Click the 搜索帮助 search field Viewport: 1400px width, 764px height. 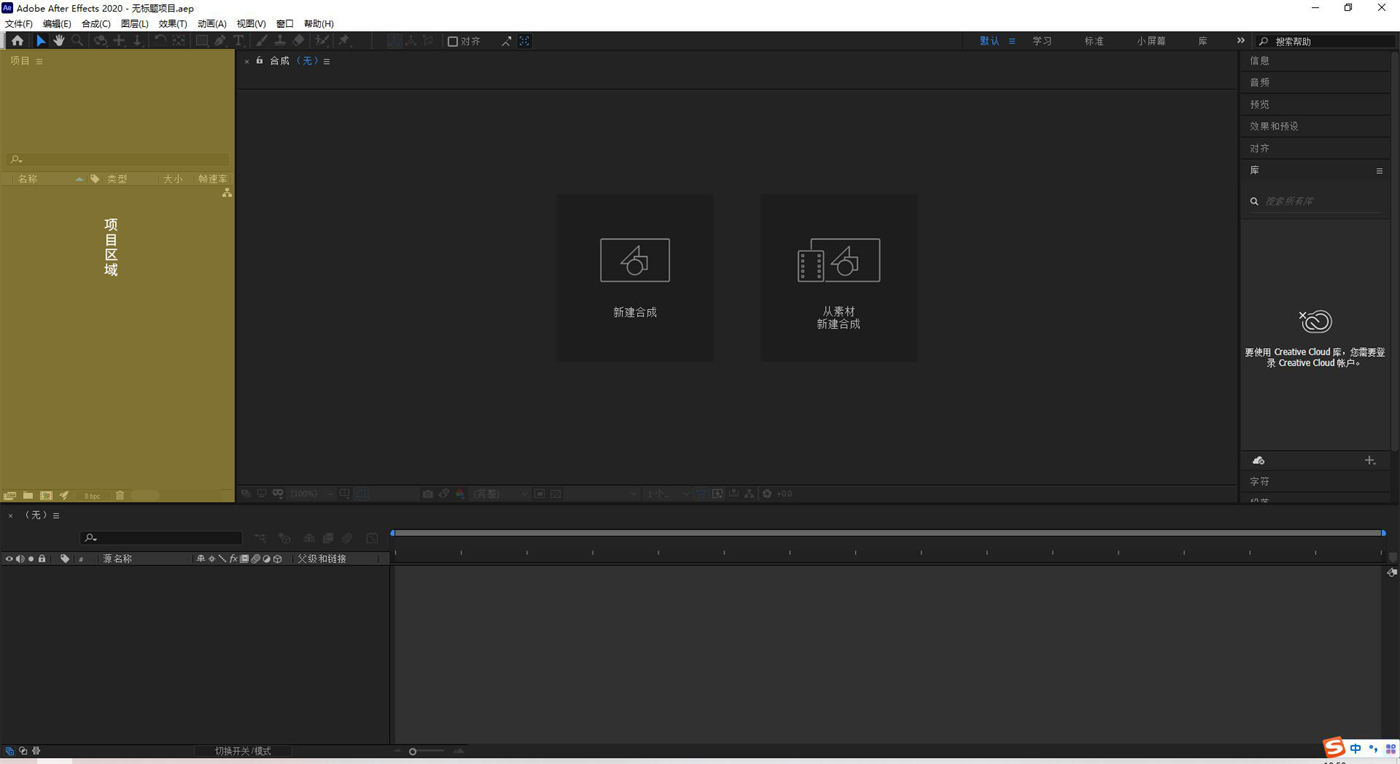tap(1325, 42)
